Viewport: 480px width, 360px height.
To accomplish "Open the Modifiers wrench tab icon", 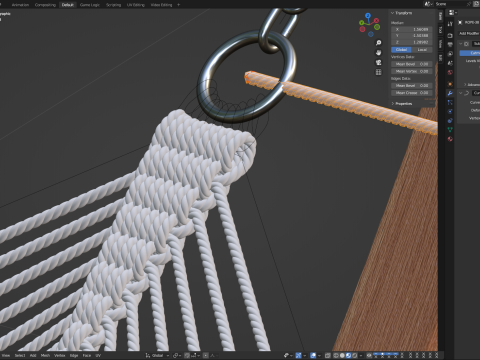I will [450, 93].
